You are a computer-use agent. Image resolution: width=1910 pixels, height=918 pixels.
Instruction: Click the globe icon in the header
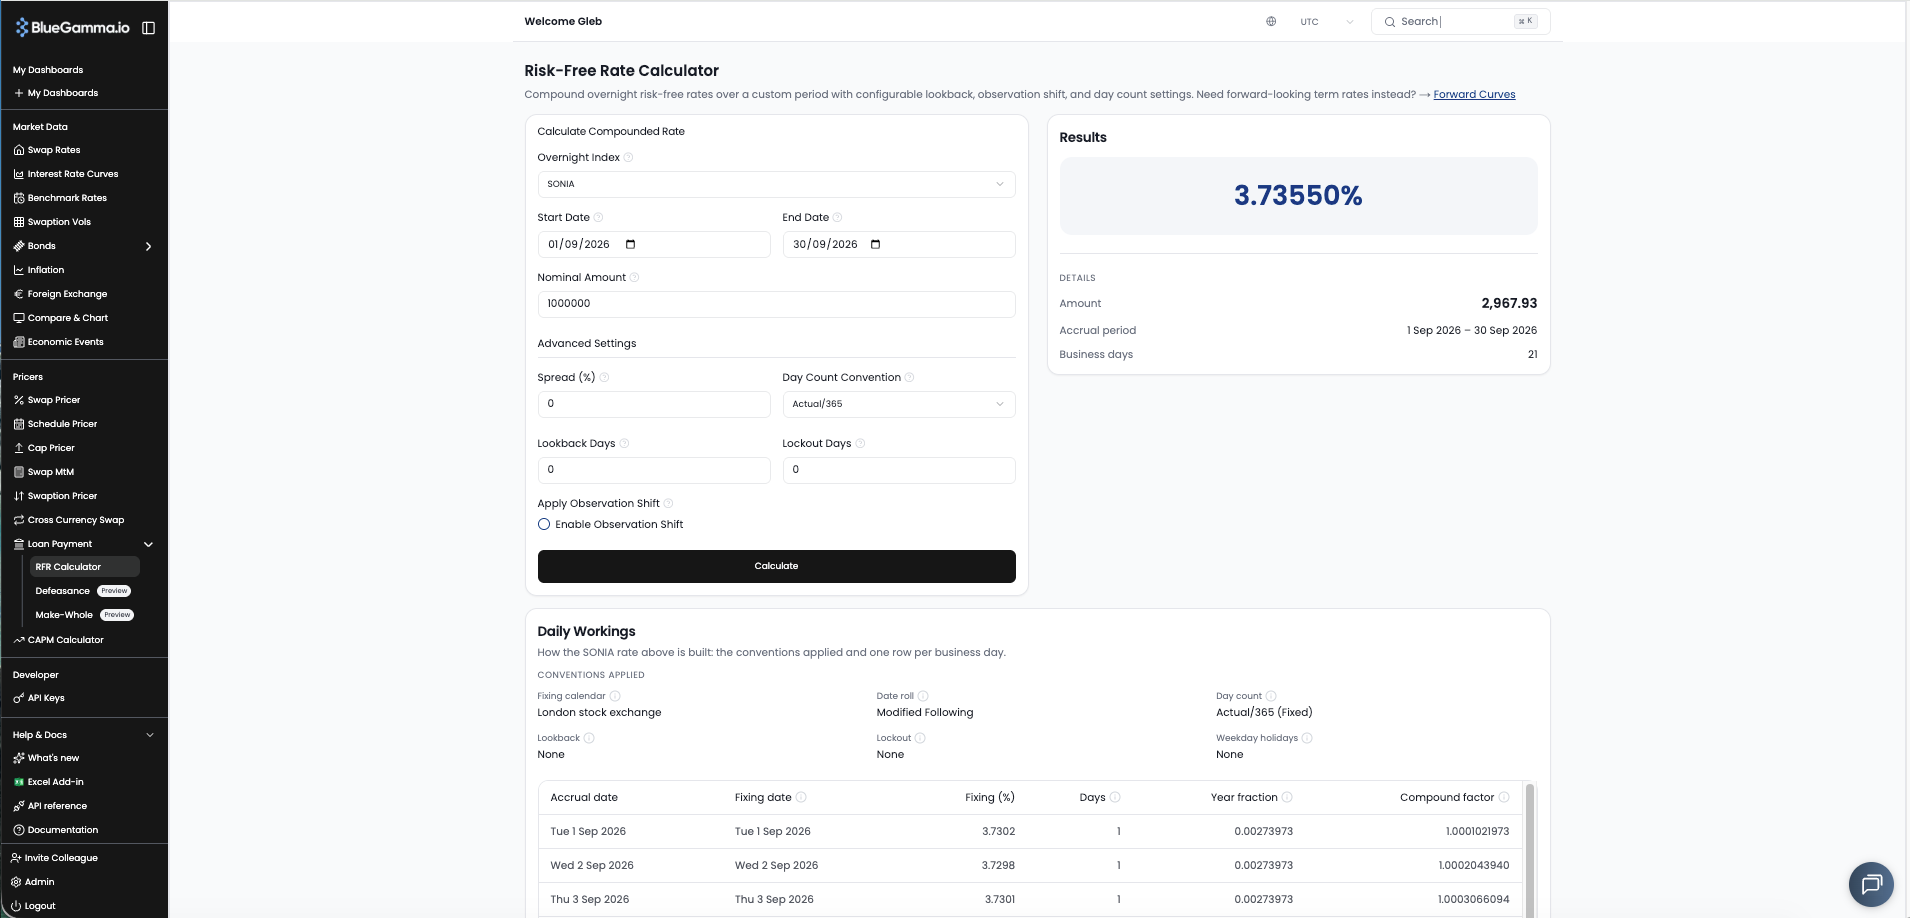coord(1271,21)
